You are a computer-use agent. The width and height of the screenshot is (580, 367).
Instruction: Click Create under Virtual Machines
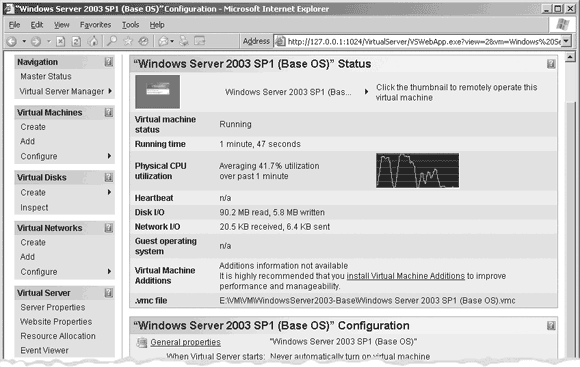coord(33,127)
